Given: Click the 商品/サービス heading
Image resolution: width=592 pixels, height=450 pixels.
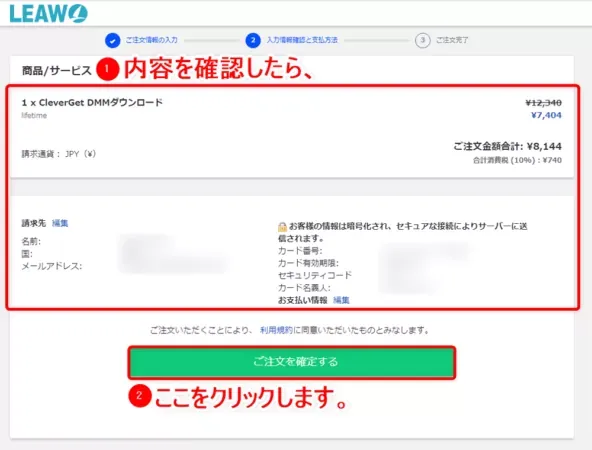Looking at the screenshot, I should (x=57, y=71).
